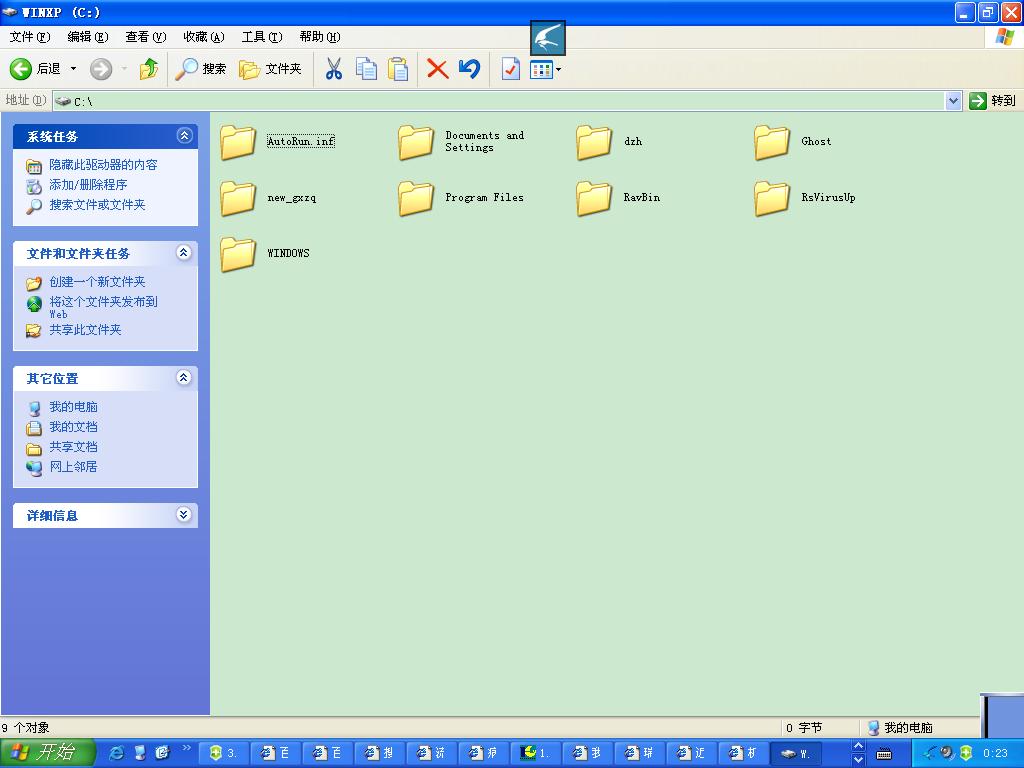Click the Copy toolbar icon
1024x768 pixels.
[x=366, y=69]
